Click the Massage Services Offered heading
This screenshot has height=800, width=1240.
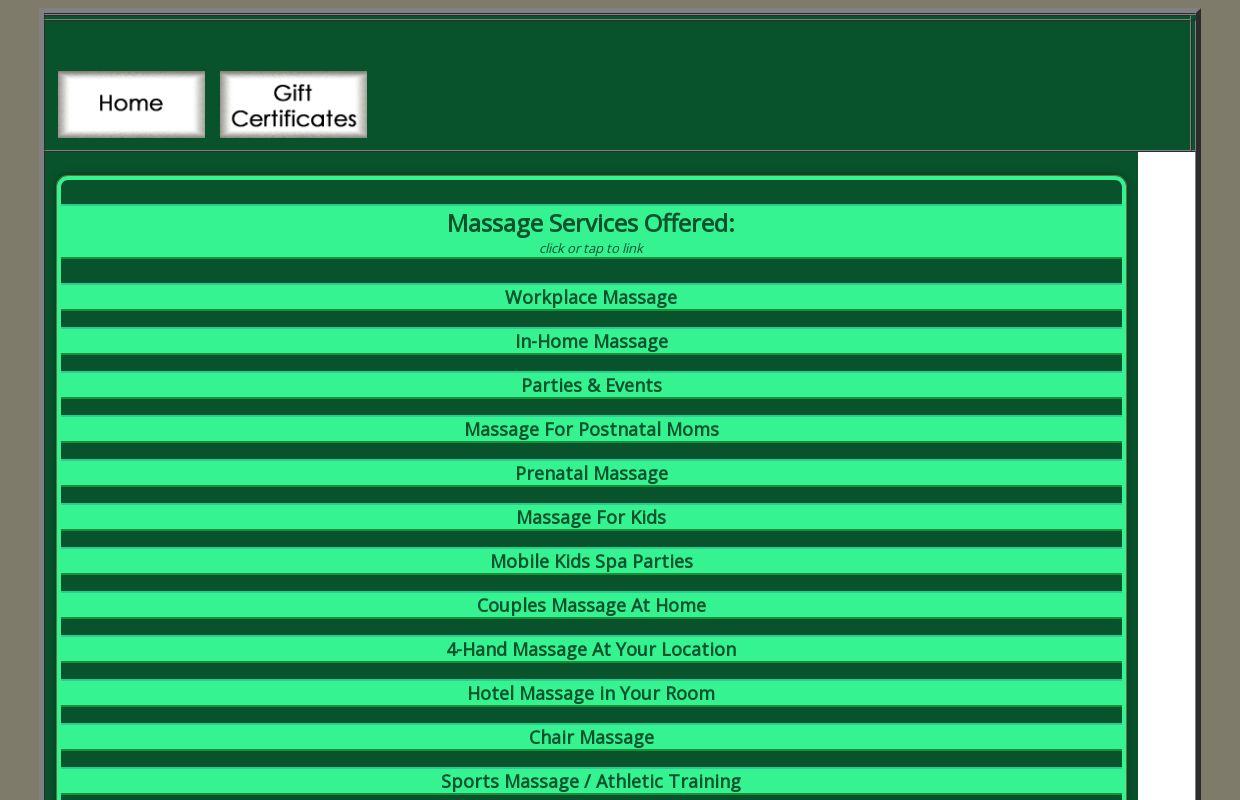click(x=591, y=223)
